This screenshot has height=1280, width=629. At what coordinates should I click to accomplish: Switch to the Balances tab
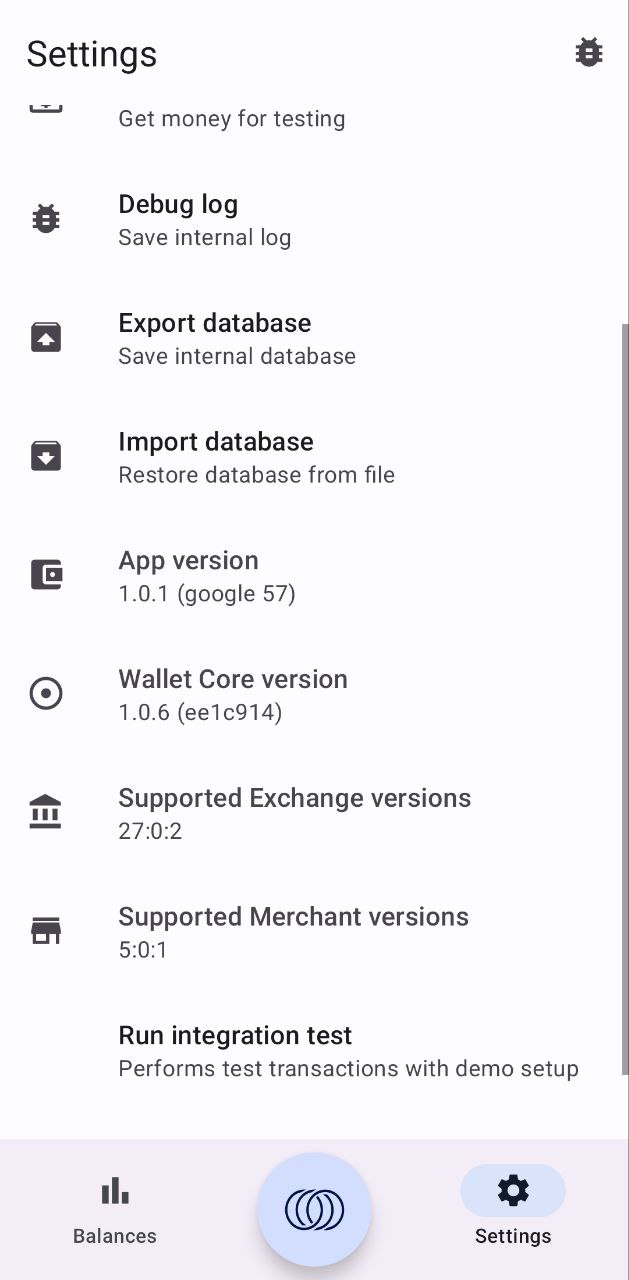115,1208
